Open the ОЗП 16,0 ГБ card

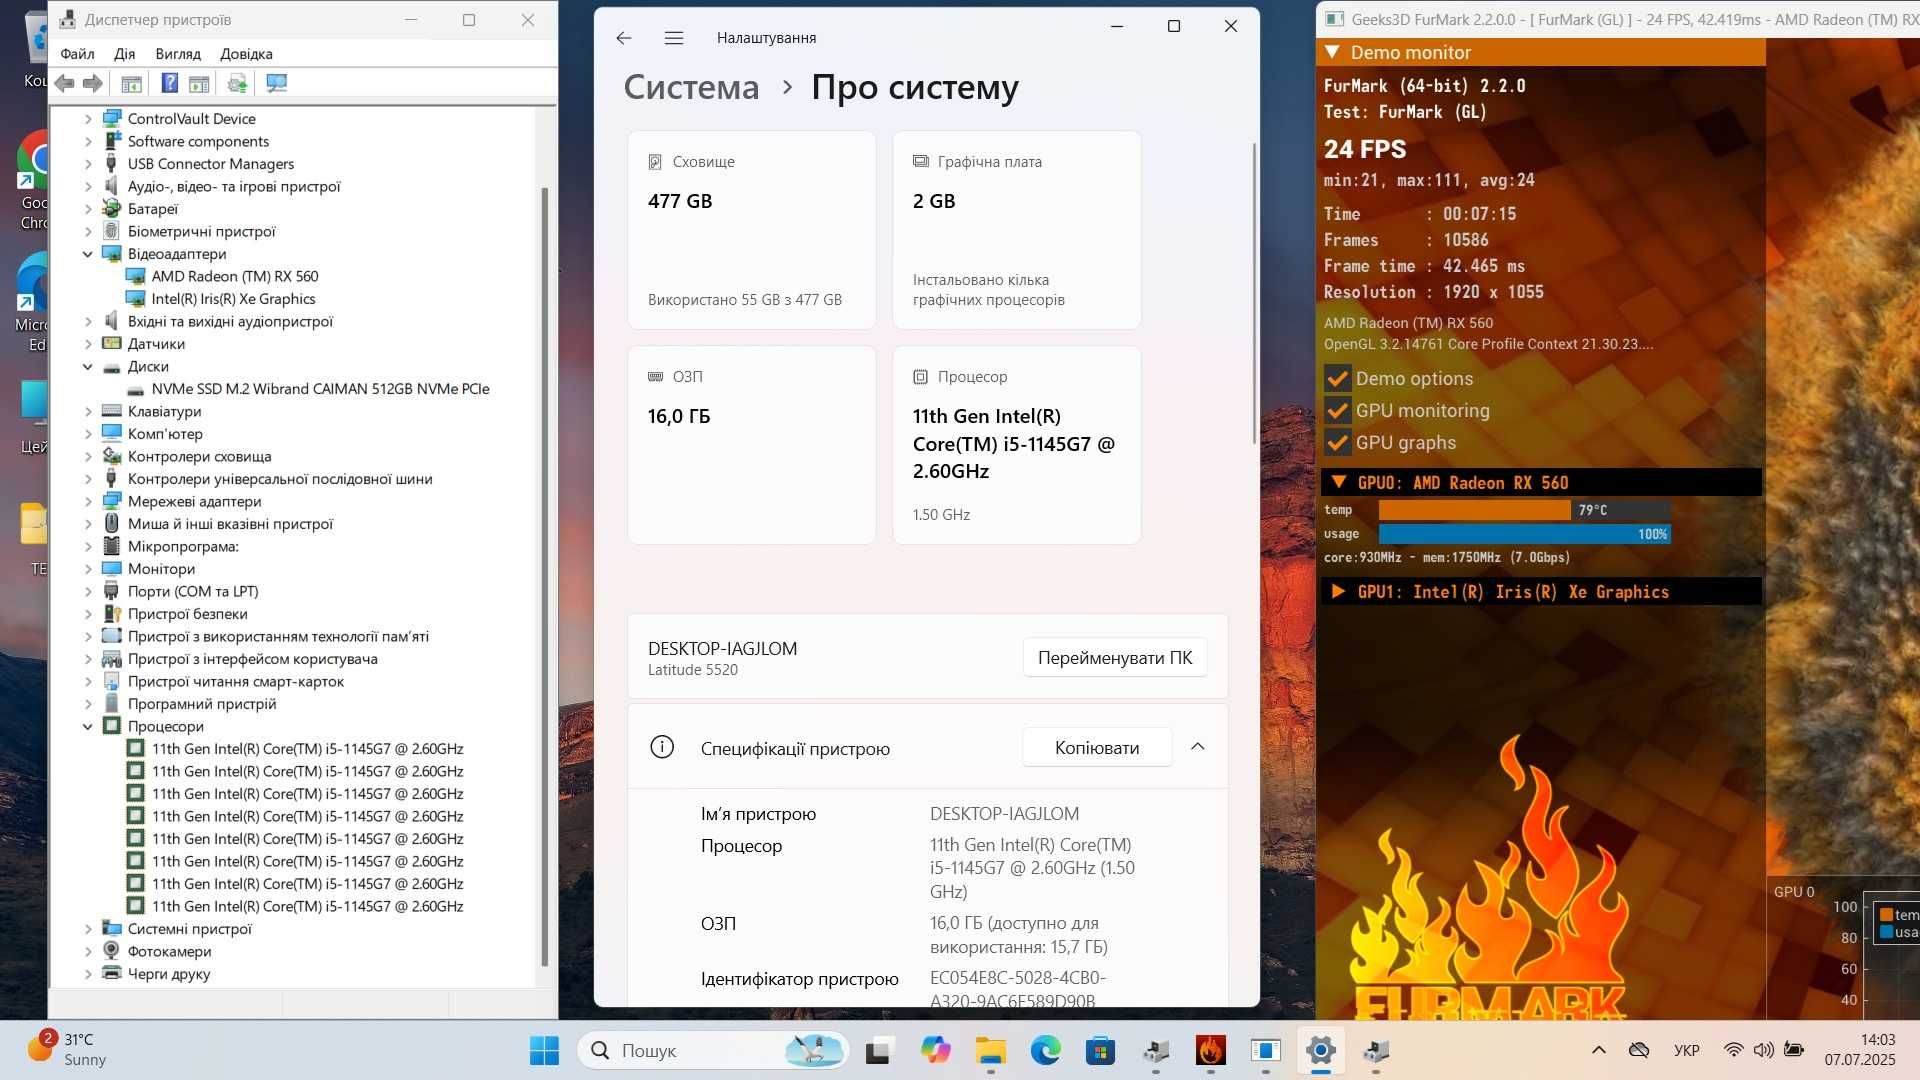[752, 445]
